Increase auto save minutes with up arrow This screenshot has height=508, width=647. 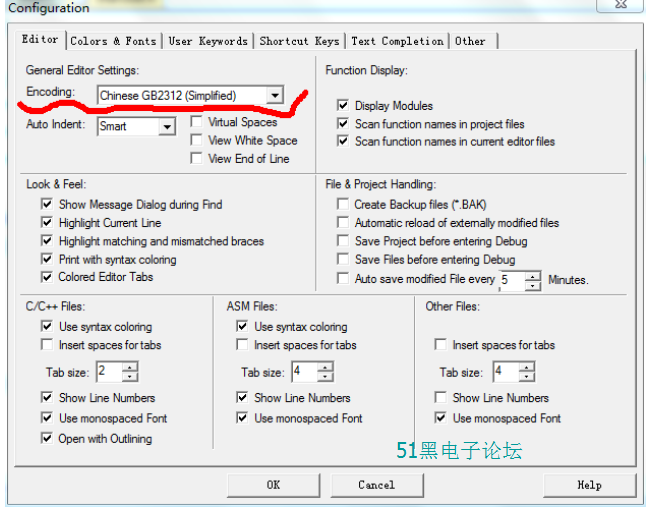(533, 276)
